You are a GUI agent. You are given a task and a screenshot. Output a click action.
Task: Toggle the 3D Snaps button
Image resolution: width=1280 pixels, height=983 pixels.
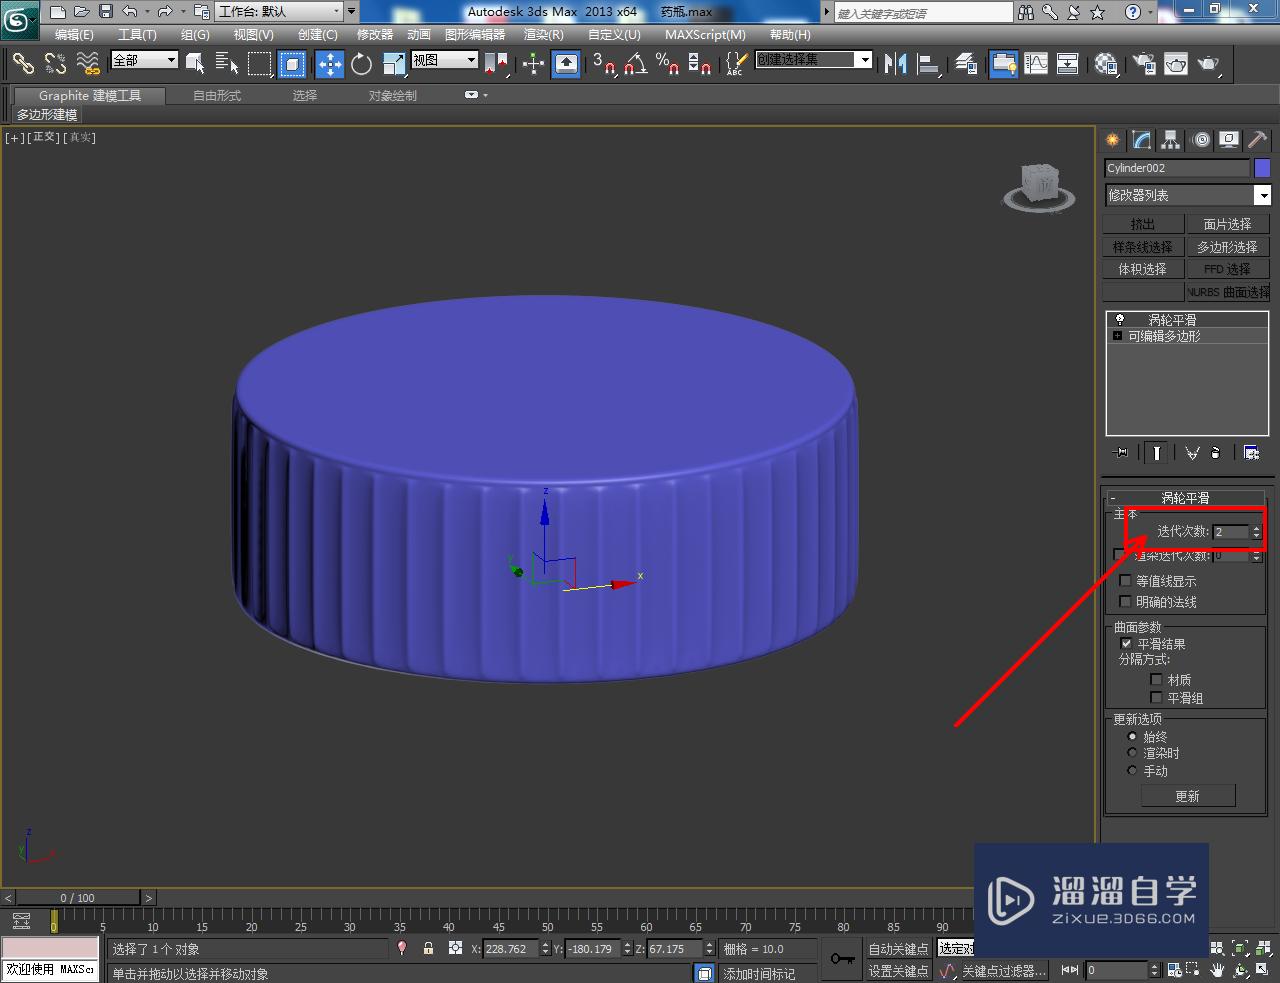603,64
